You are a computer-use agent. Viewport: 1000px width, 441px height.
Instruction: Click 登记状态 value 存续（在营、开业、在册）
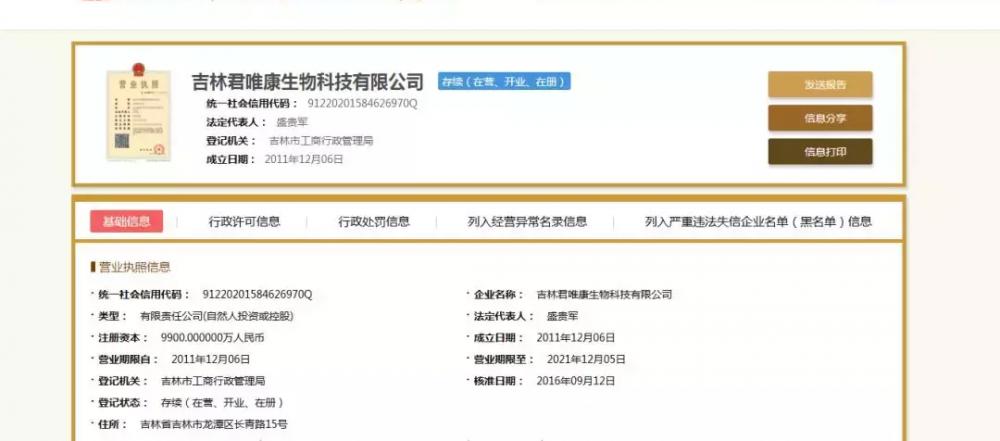pos(222,403)
